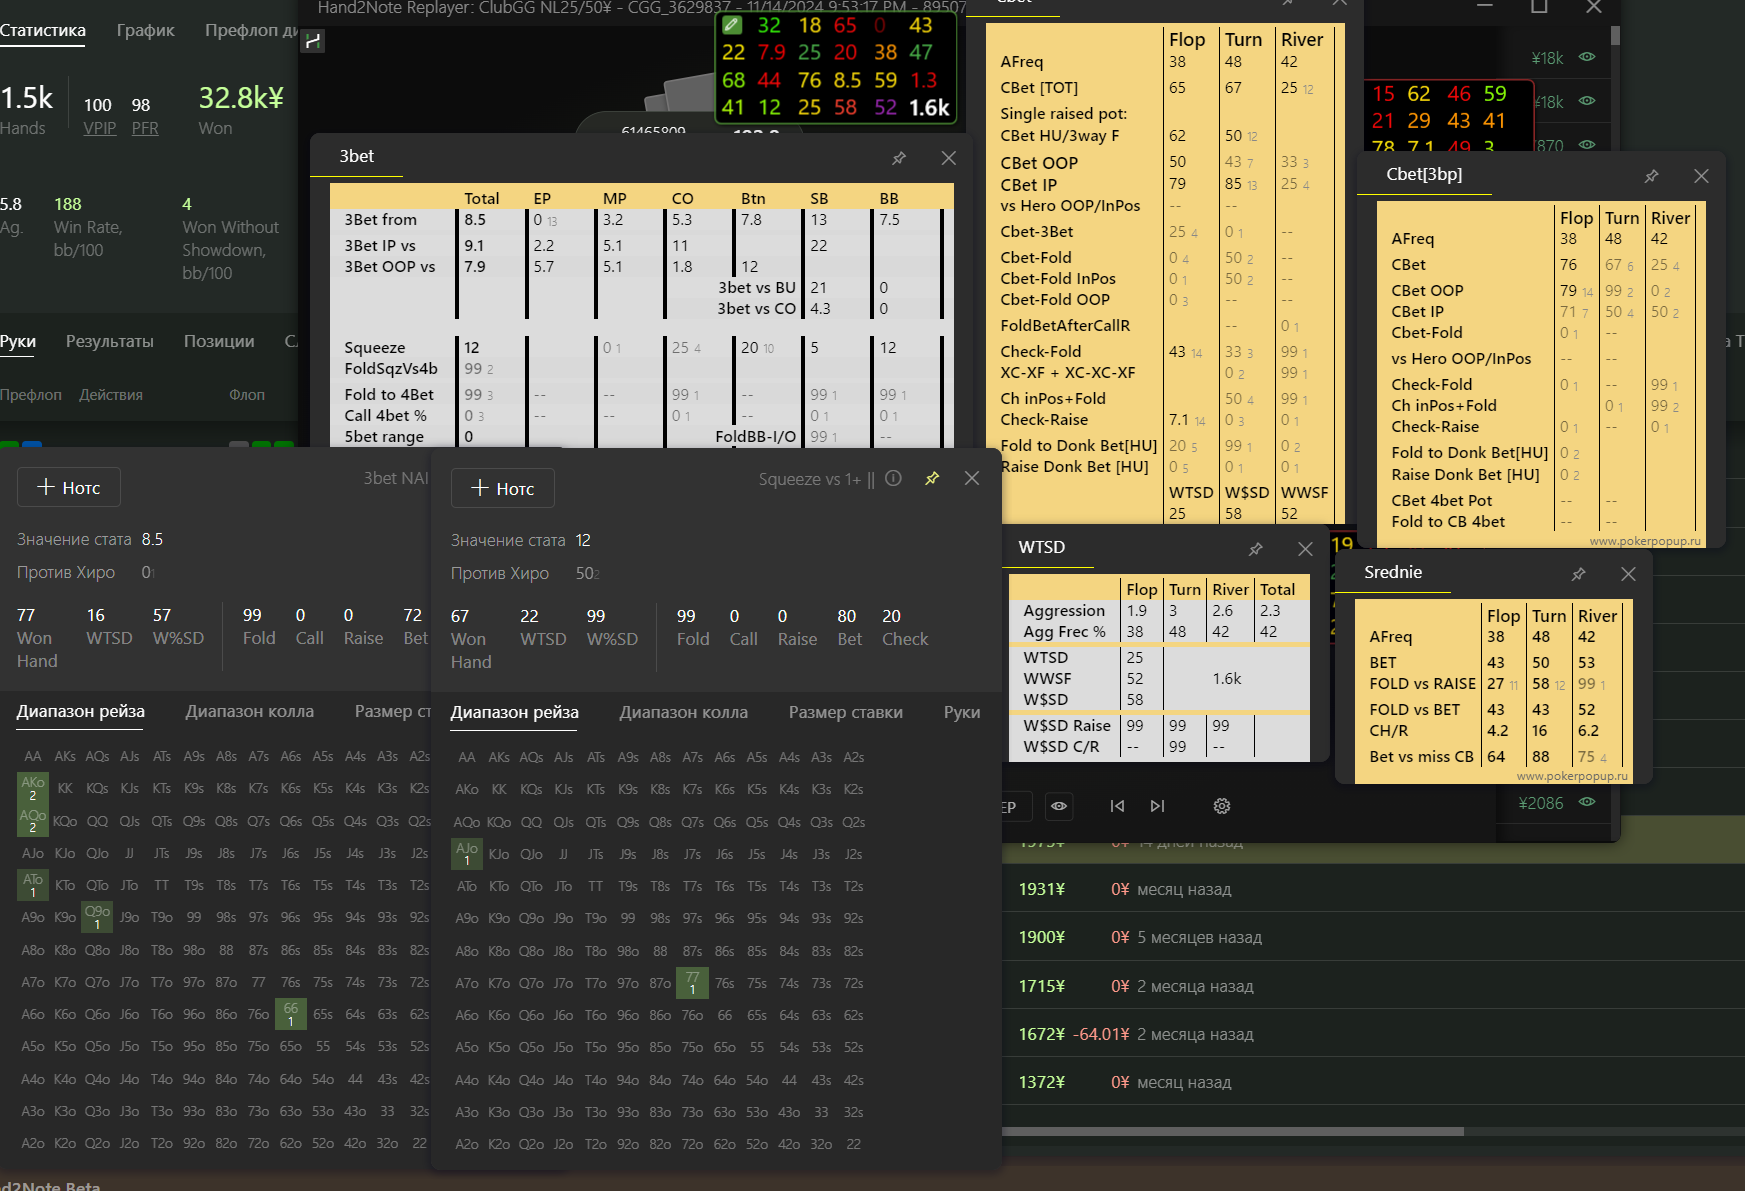Close the Squeeze vs 1+ stat panel
Image resolution: width=1745 pixels, height=1191 pixels.
[972, 479]
